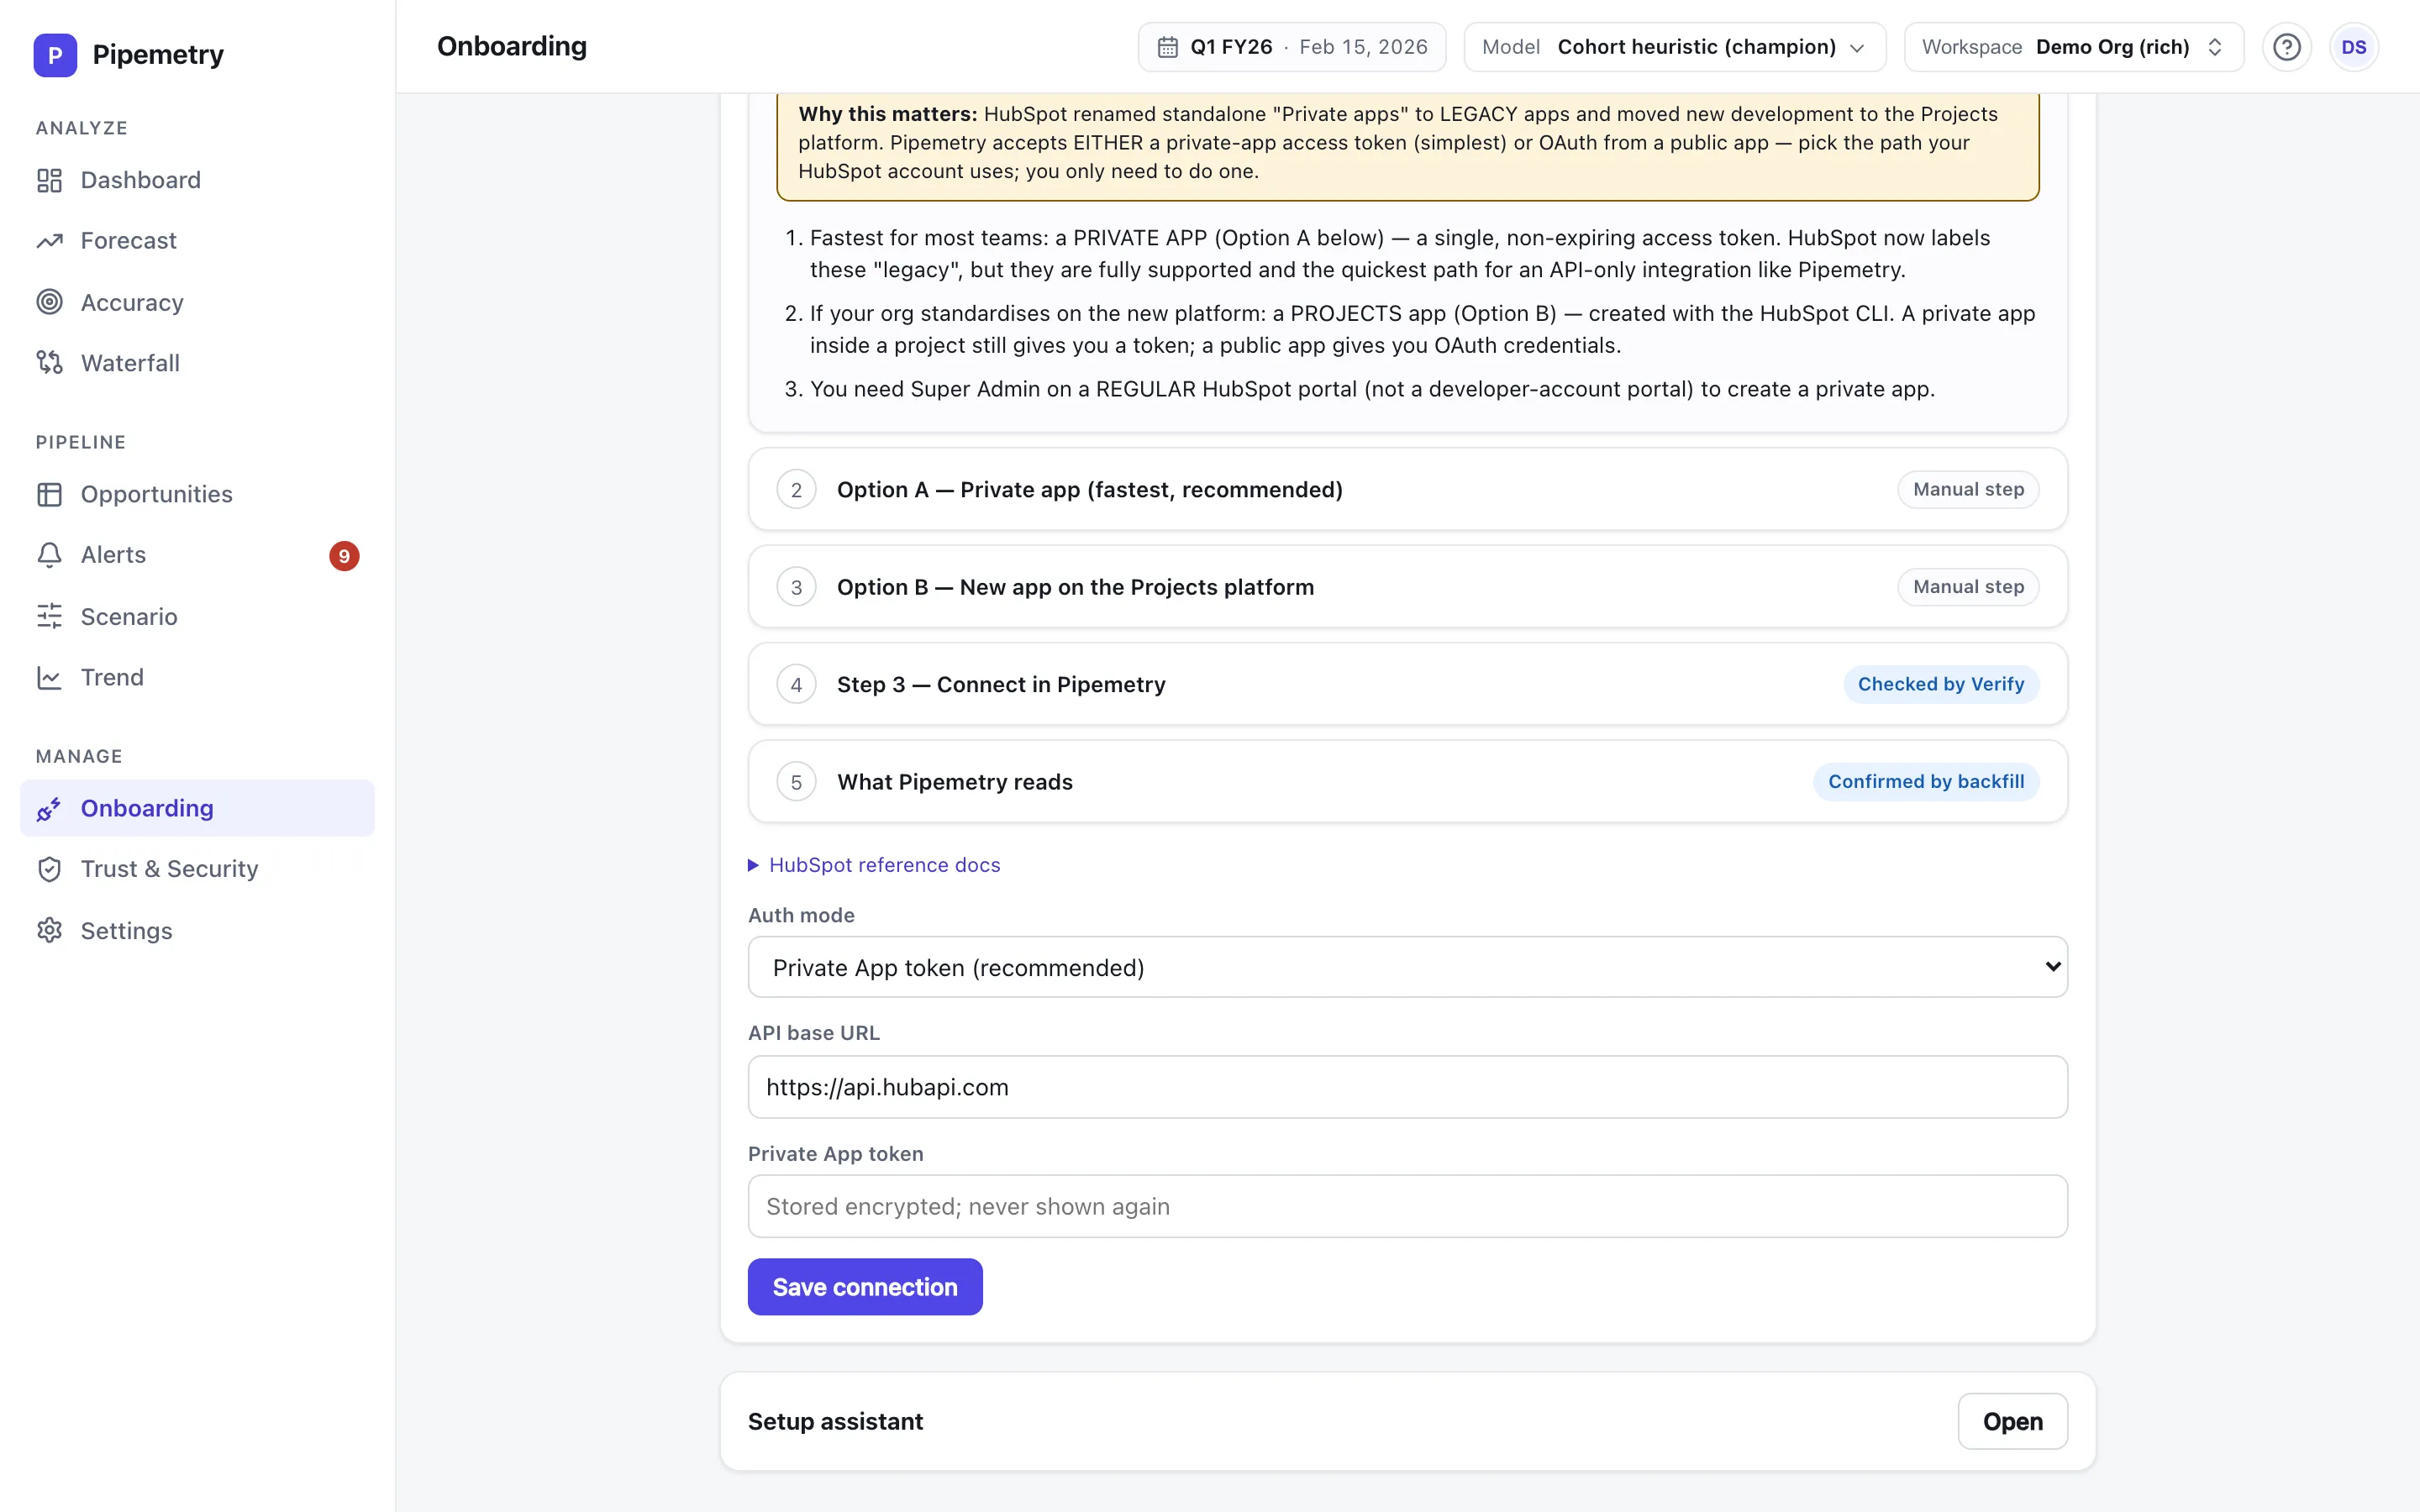Click the Scenario sliders icon
This screenshot has height=1512, width=2420.
click(49, 616)
